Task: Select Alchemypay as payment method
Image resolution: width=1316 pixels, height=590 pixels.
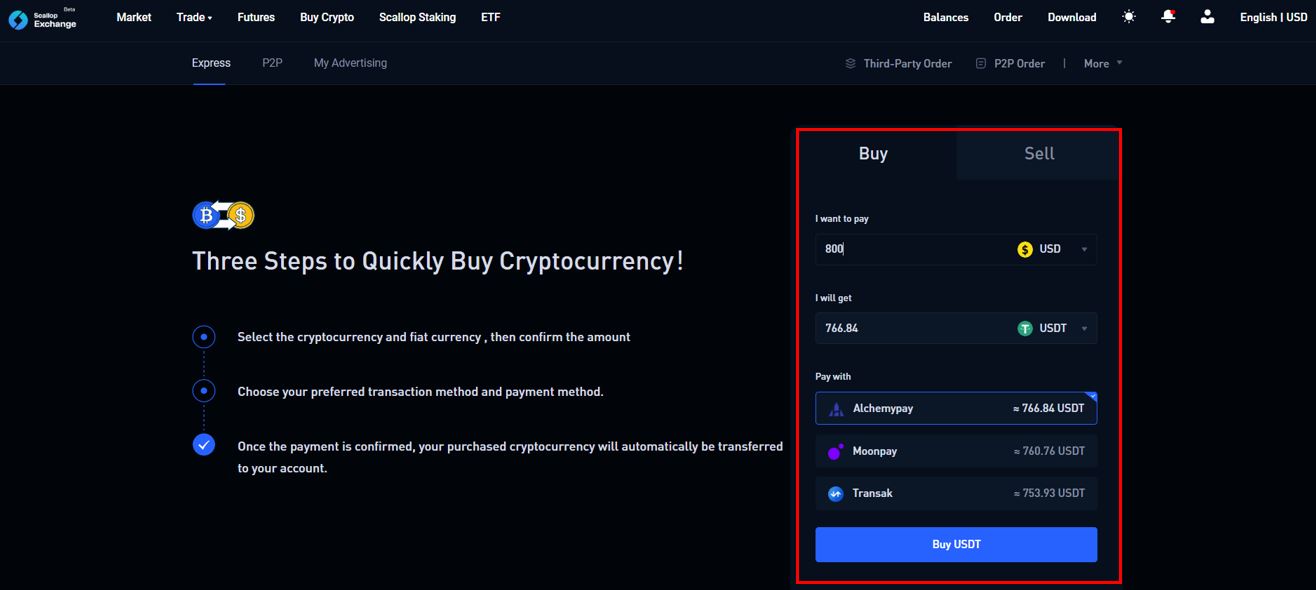Action: (x=956, y=408)
